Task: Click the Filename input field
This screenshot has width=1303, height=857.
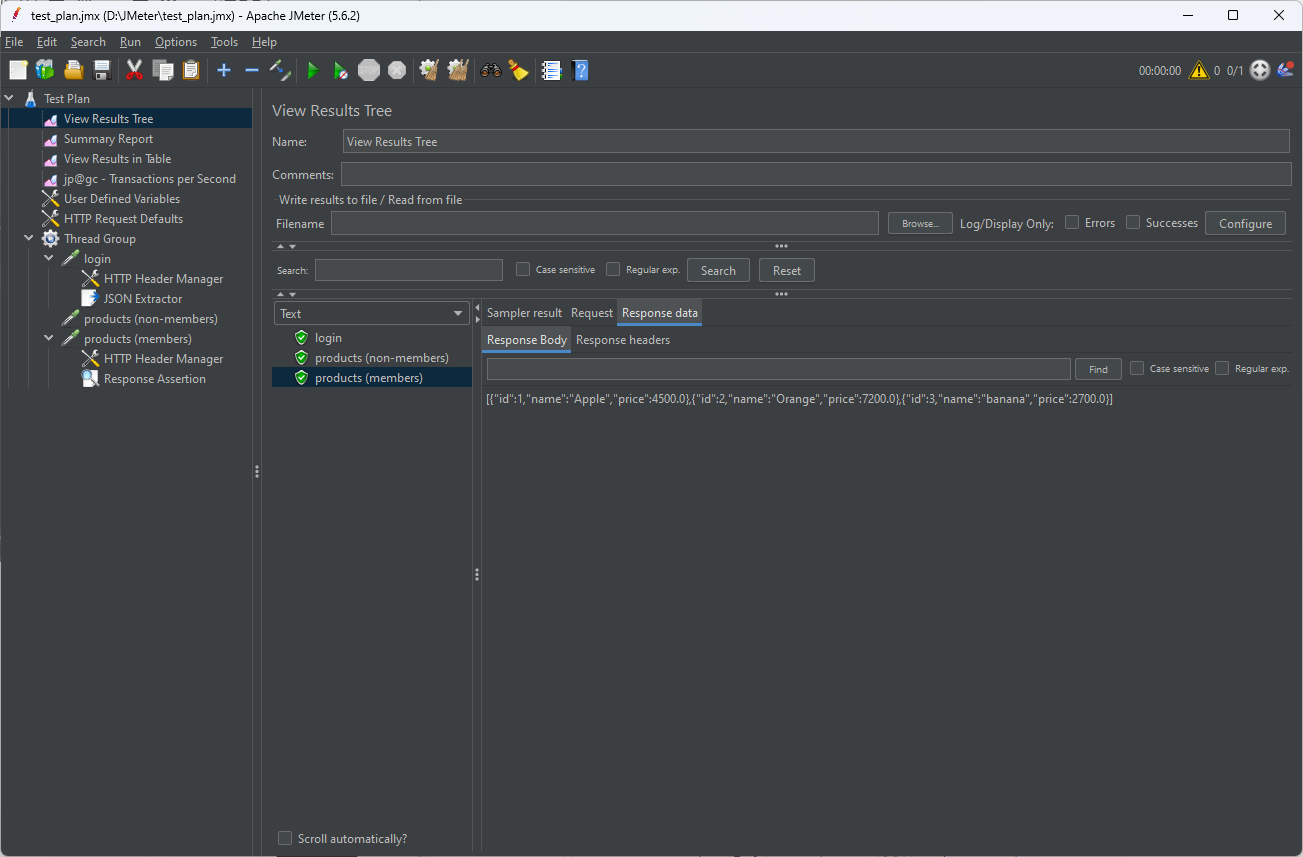Action: click(605, 223)
